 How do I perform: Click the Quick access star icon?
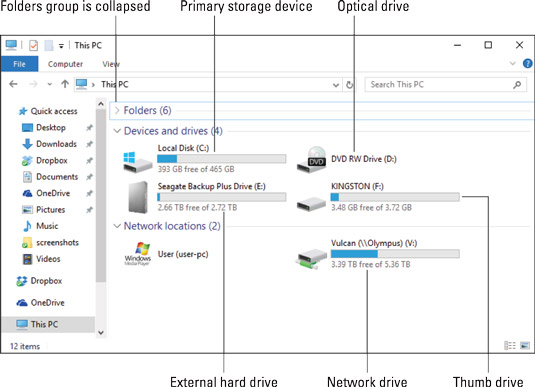[23, 111]
